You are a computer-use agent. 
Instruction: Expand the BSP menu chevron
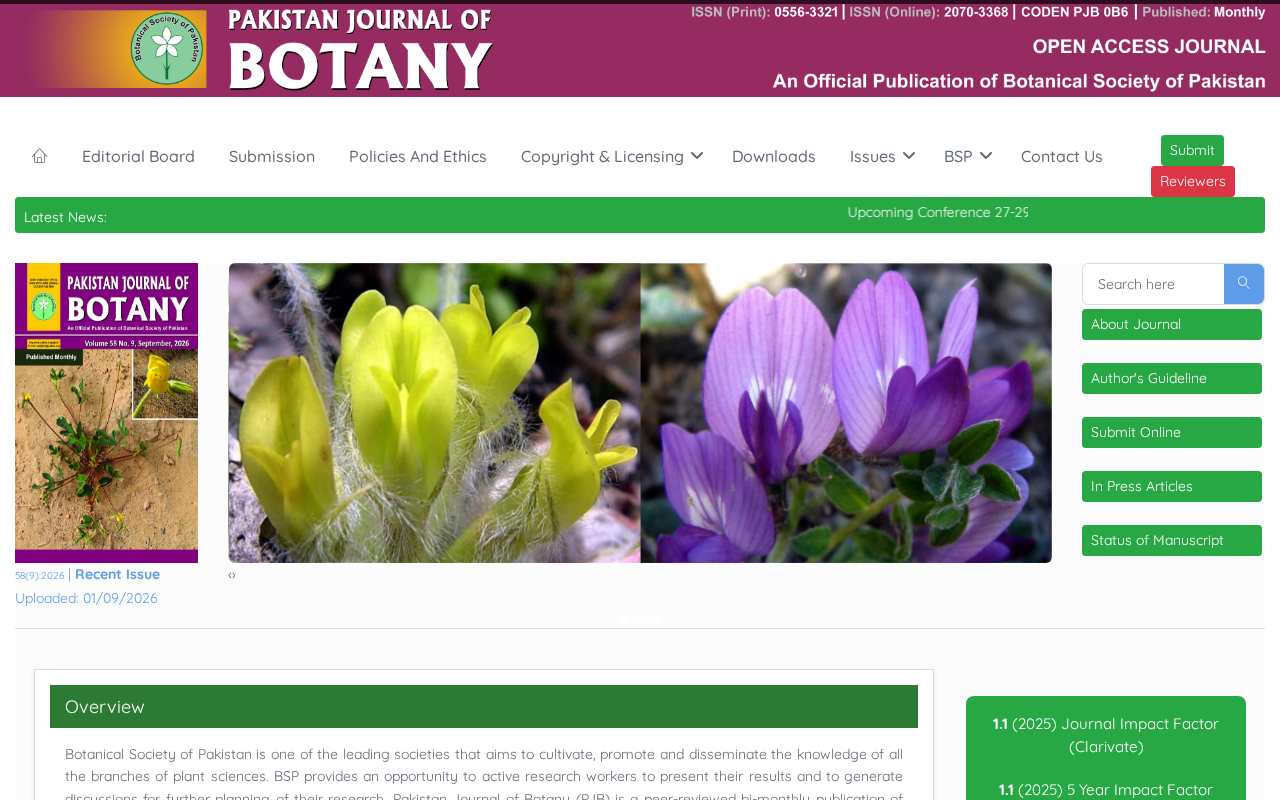click(x=986, y=156)
